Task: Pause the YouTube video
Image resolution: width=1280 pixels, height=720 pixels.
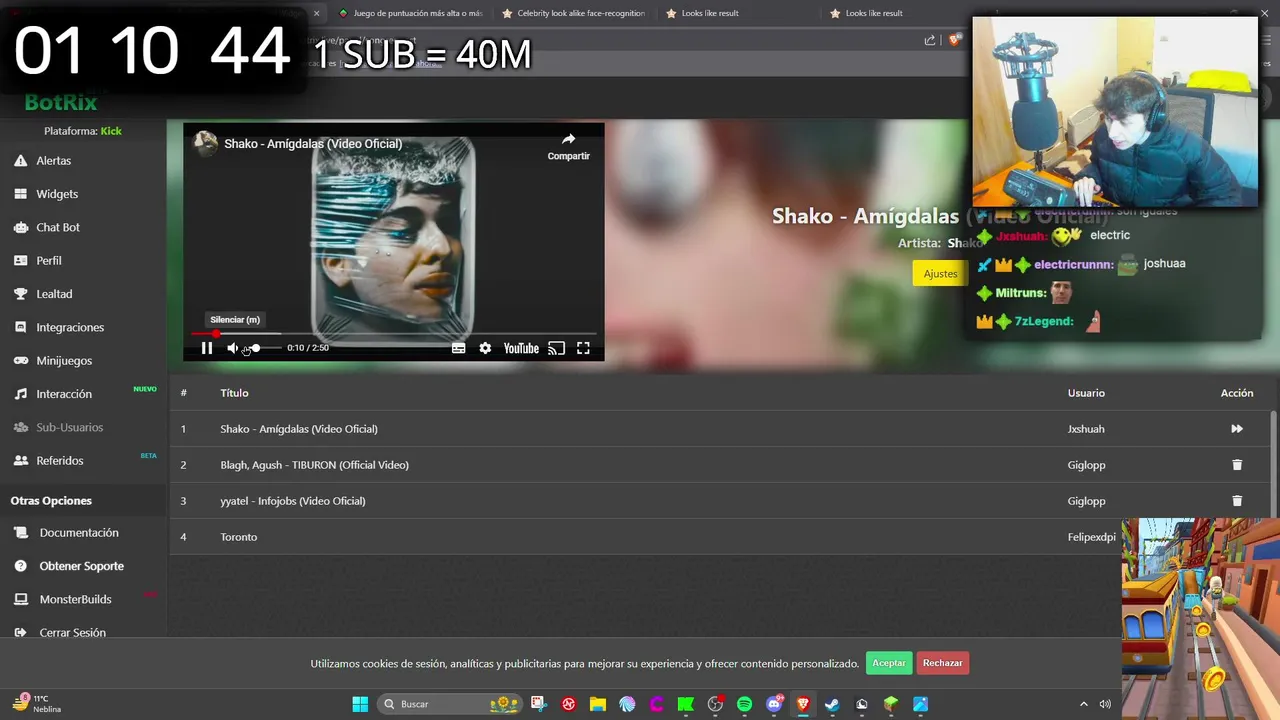Action: 207,348
